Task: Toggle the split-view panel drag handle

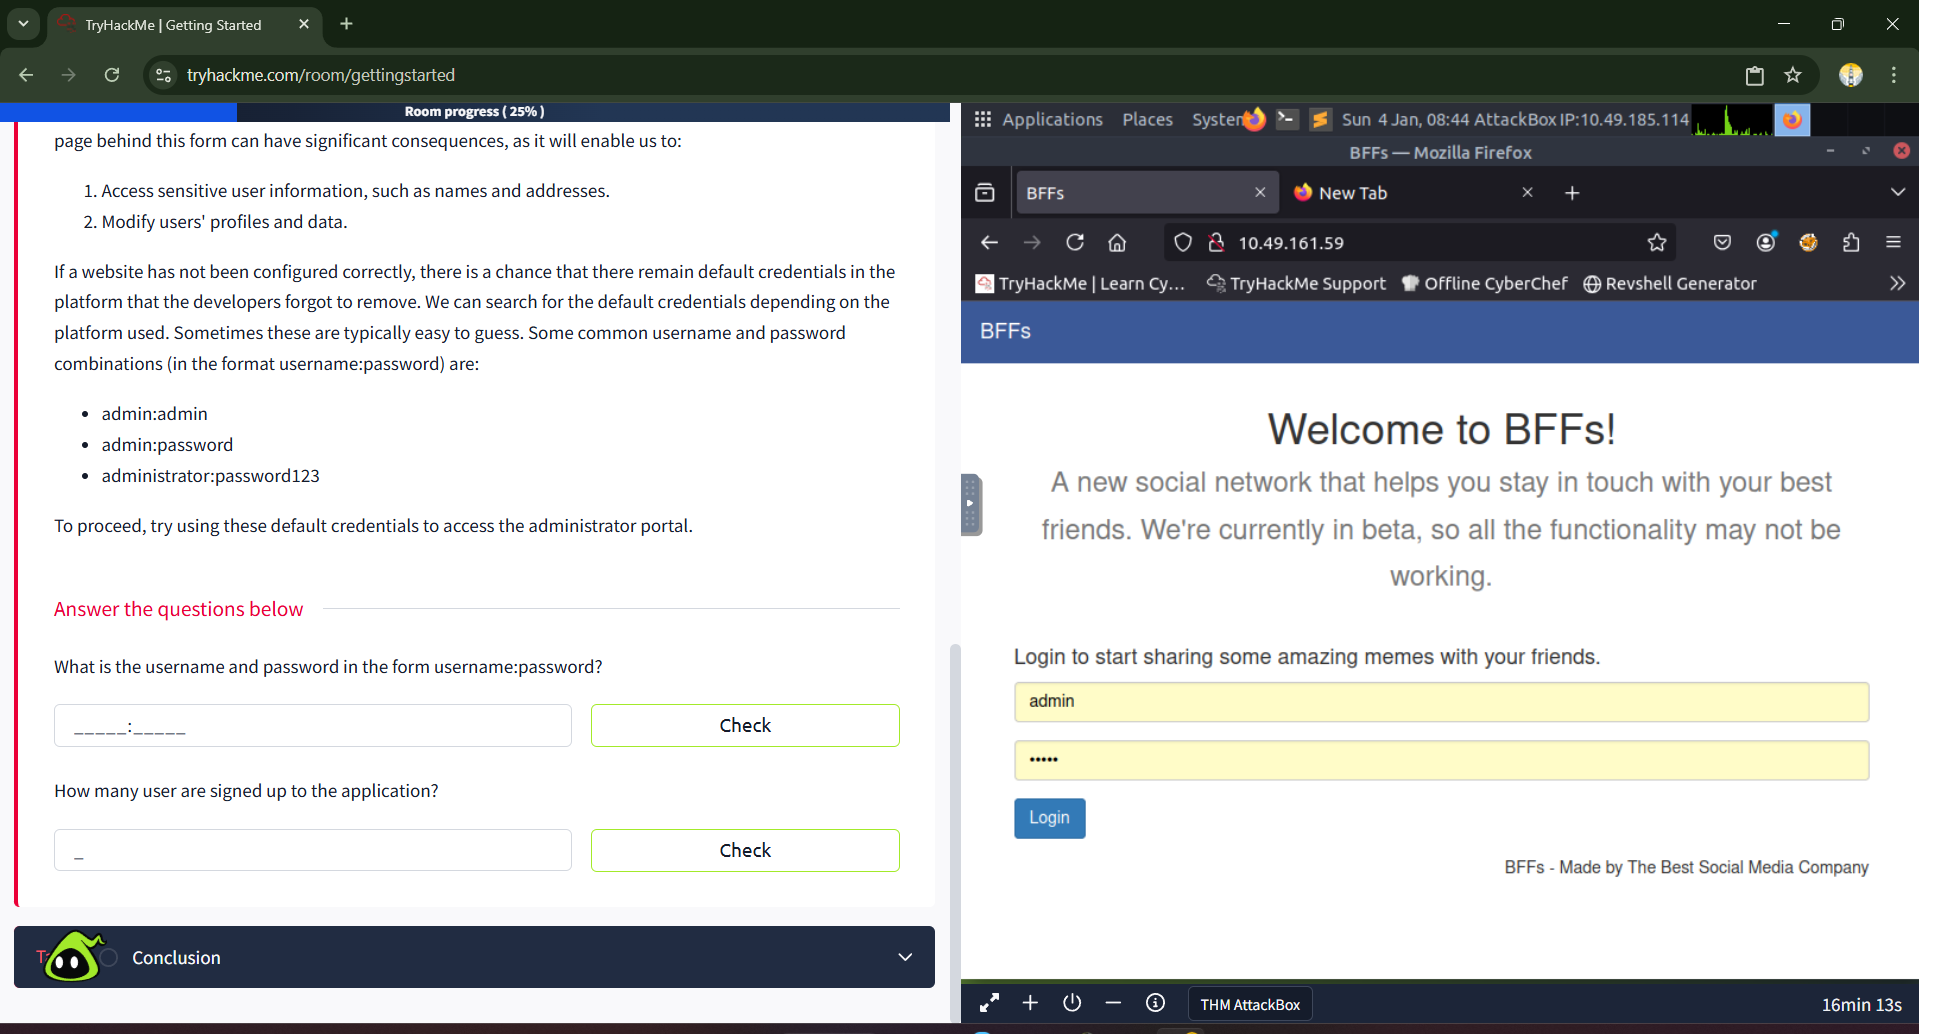Action: (x=970, y=504)
